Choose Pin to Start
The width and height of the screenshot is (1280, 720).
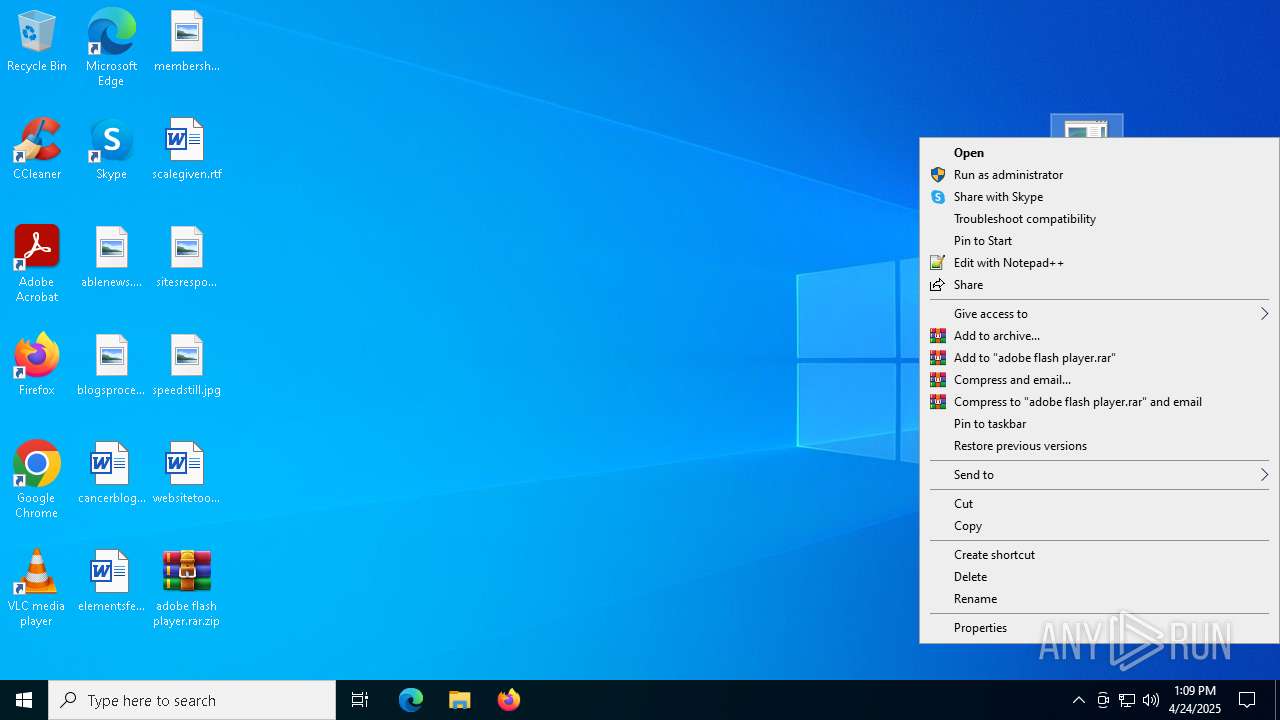[1099, 241]
